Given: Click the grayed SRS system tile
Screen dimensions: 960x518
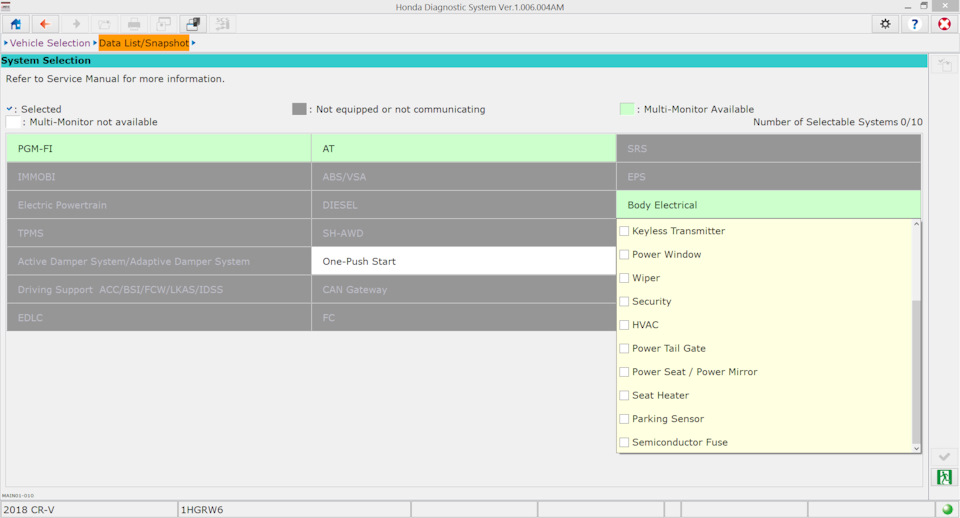Looking at the screenshot, I should click(x=768, y=148).
